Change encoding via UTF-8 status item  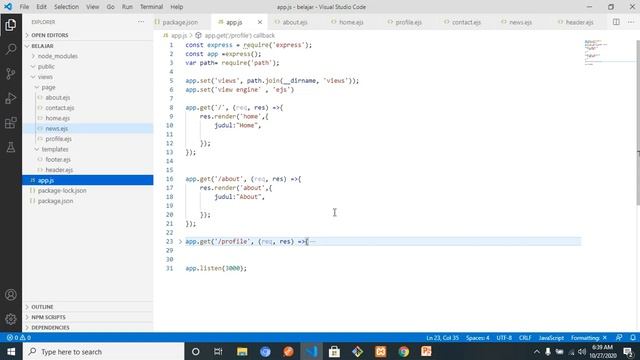tap(504, 338)
